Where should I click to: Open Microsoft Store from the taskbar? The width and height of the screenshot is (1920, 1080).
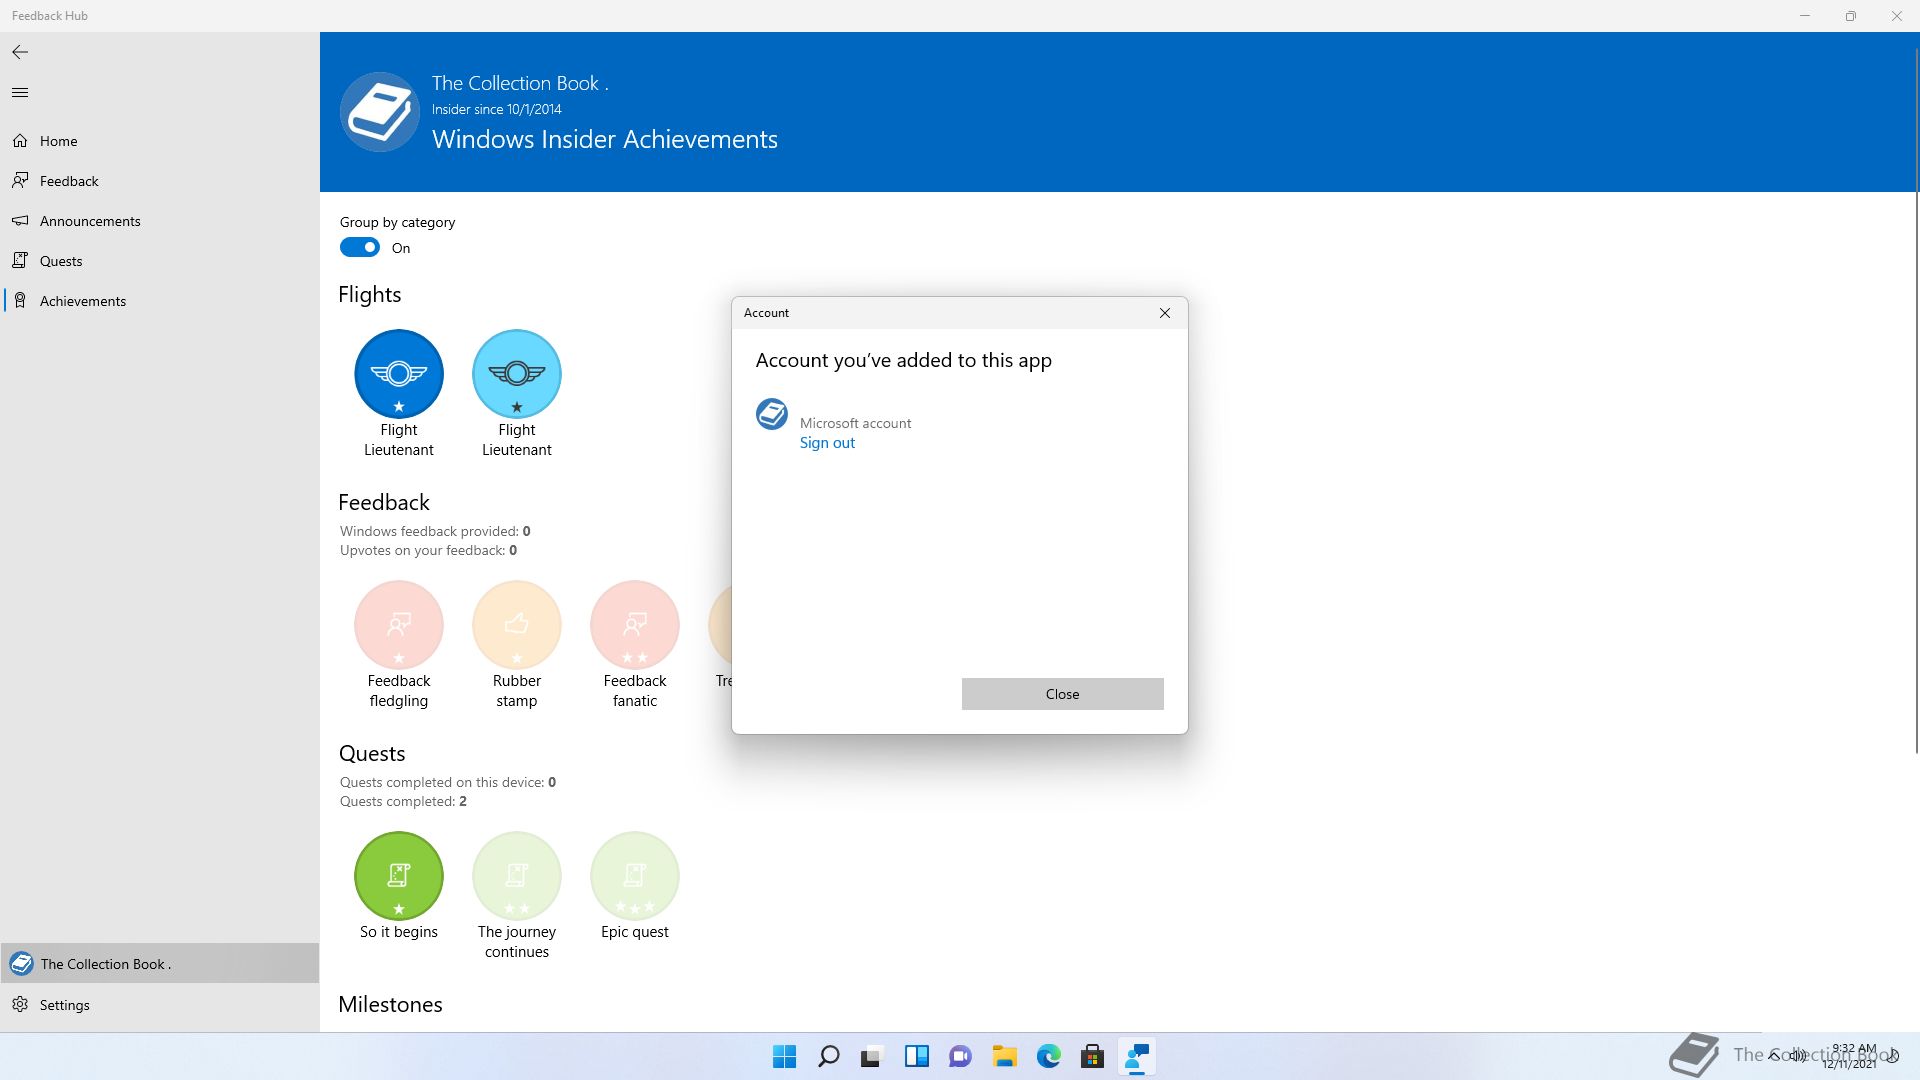[1093, 1056]
